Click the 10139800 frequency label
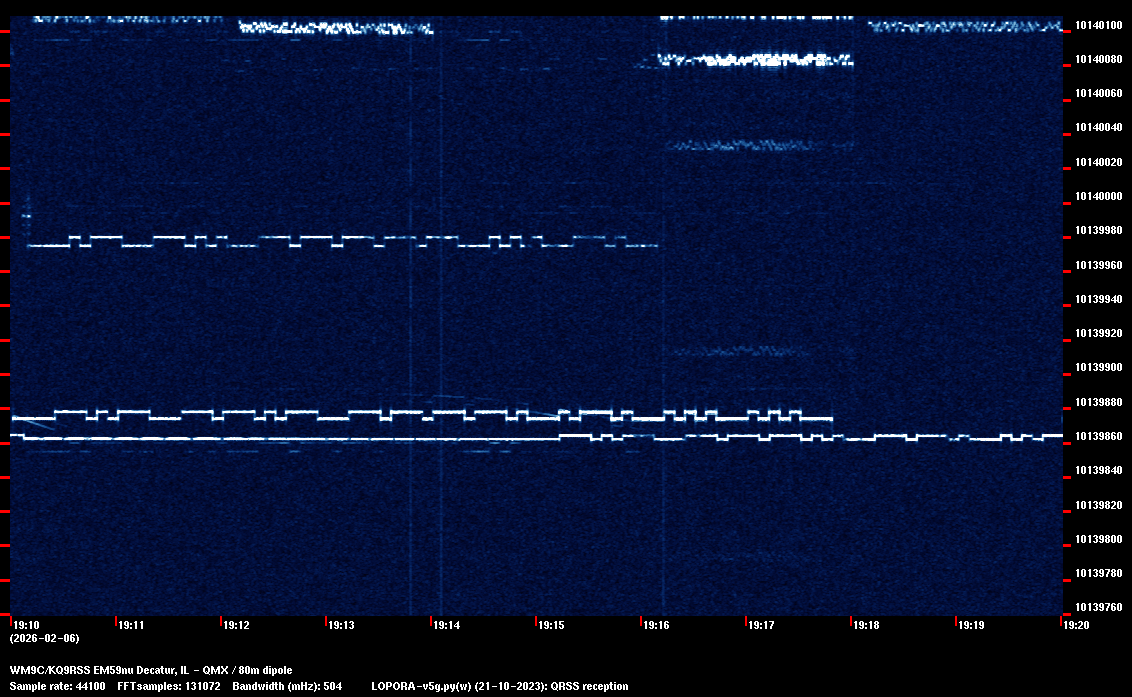Viewport: 1132px width, 697px height. [x=1098, y=539]
